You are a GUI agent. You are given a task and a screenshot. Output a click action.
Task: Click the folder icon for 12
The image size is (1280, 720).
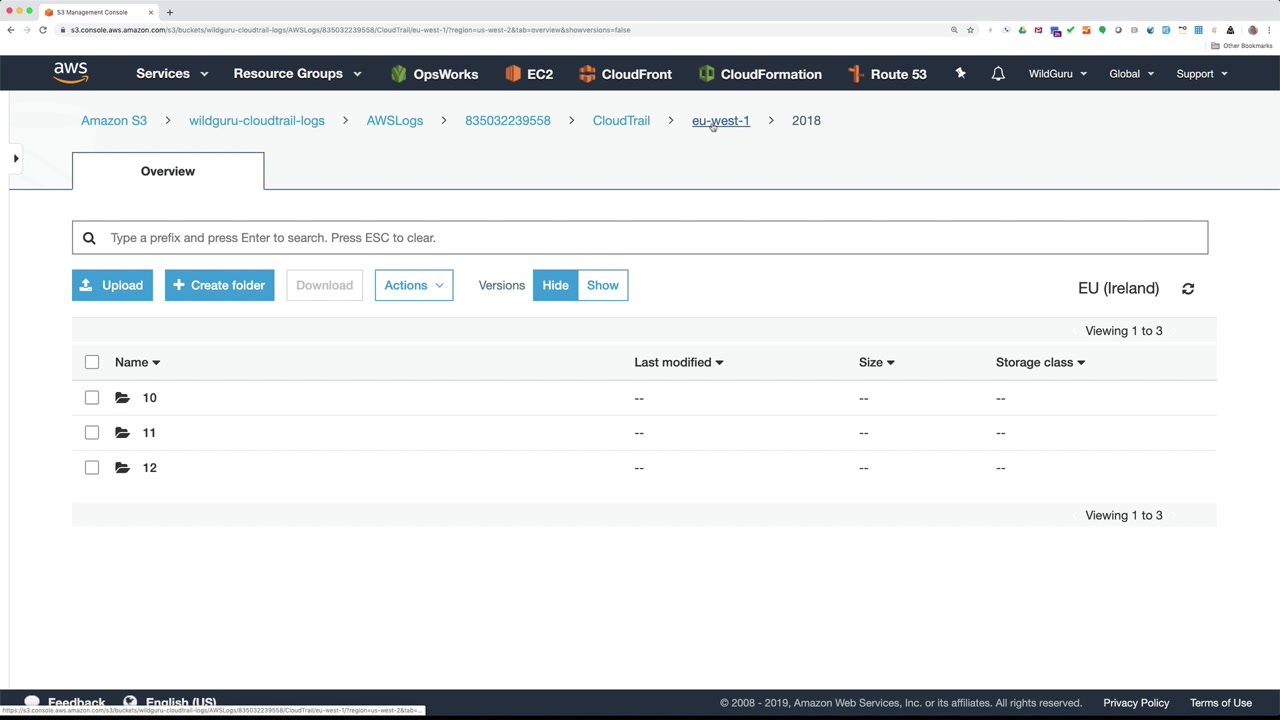[x=122, y=468]
